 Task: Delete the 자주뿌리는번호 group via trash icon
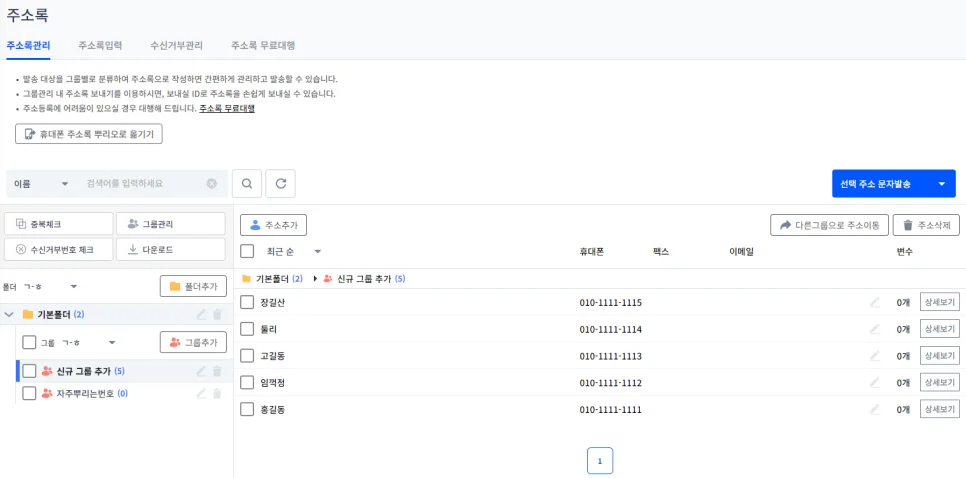click(x=217, y=394)
